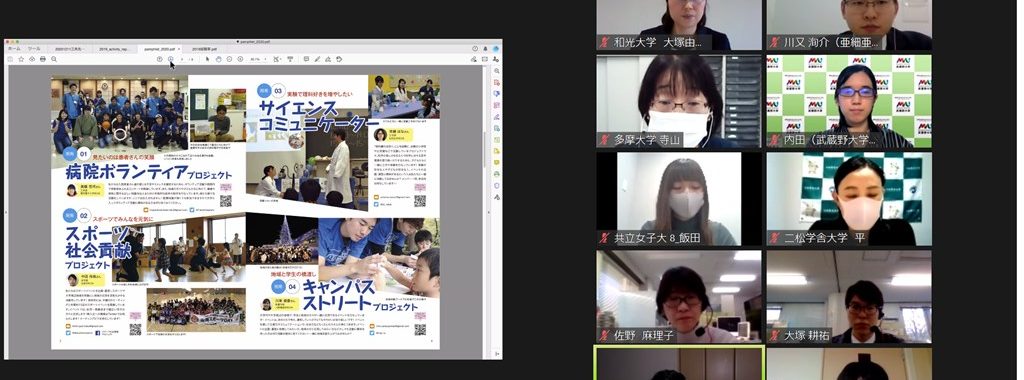
Task: Click the scrolling mode icon in toolbar
Action: (290, 59)
